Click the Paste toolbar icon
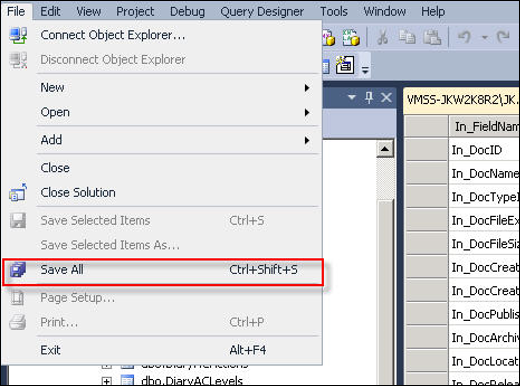The image size is (520, 386). coord(432,37)
